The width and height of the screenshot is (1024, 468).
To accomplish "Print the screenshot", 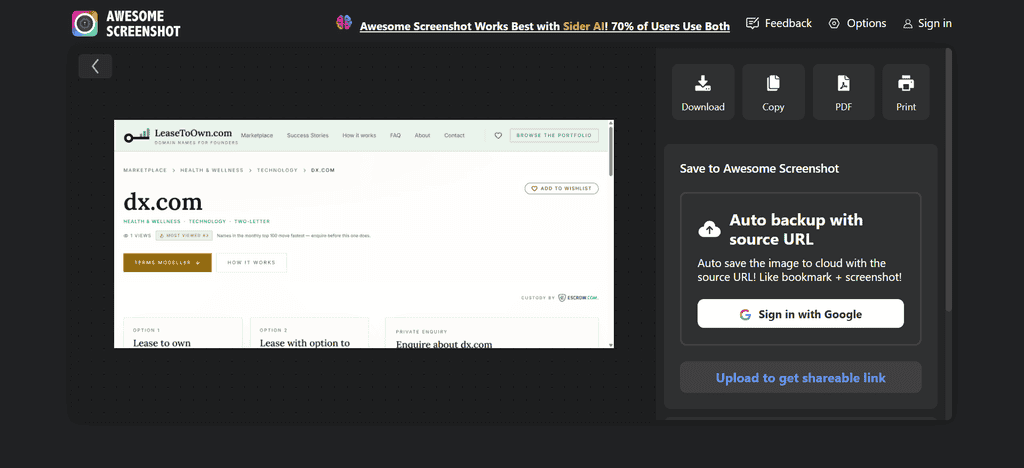I will [x=906, y=92].
